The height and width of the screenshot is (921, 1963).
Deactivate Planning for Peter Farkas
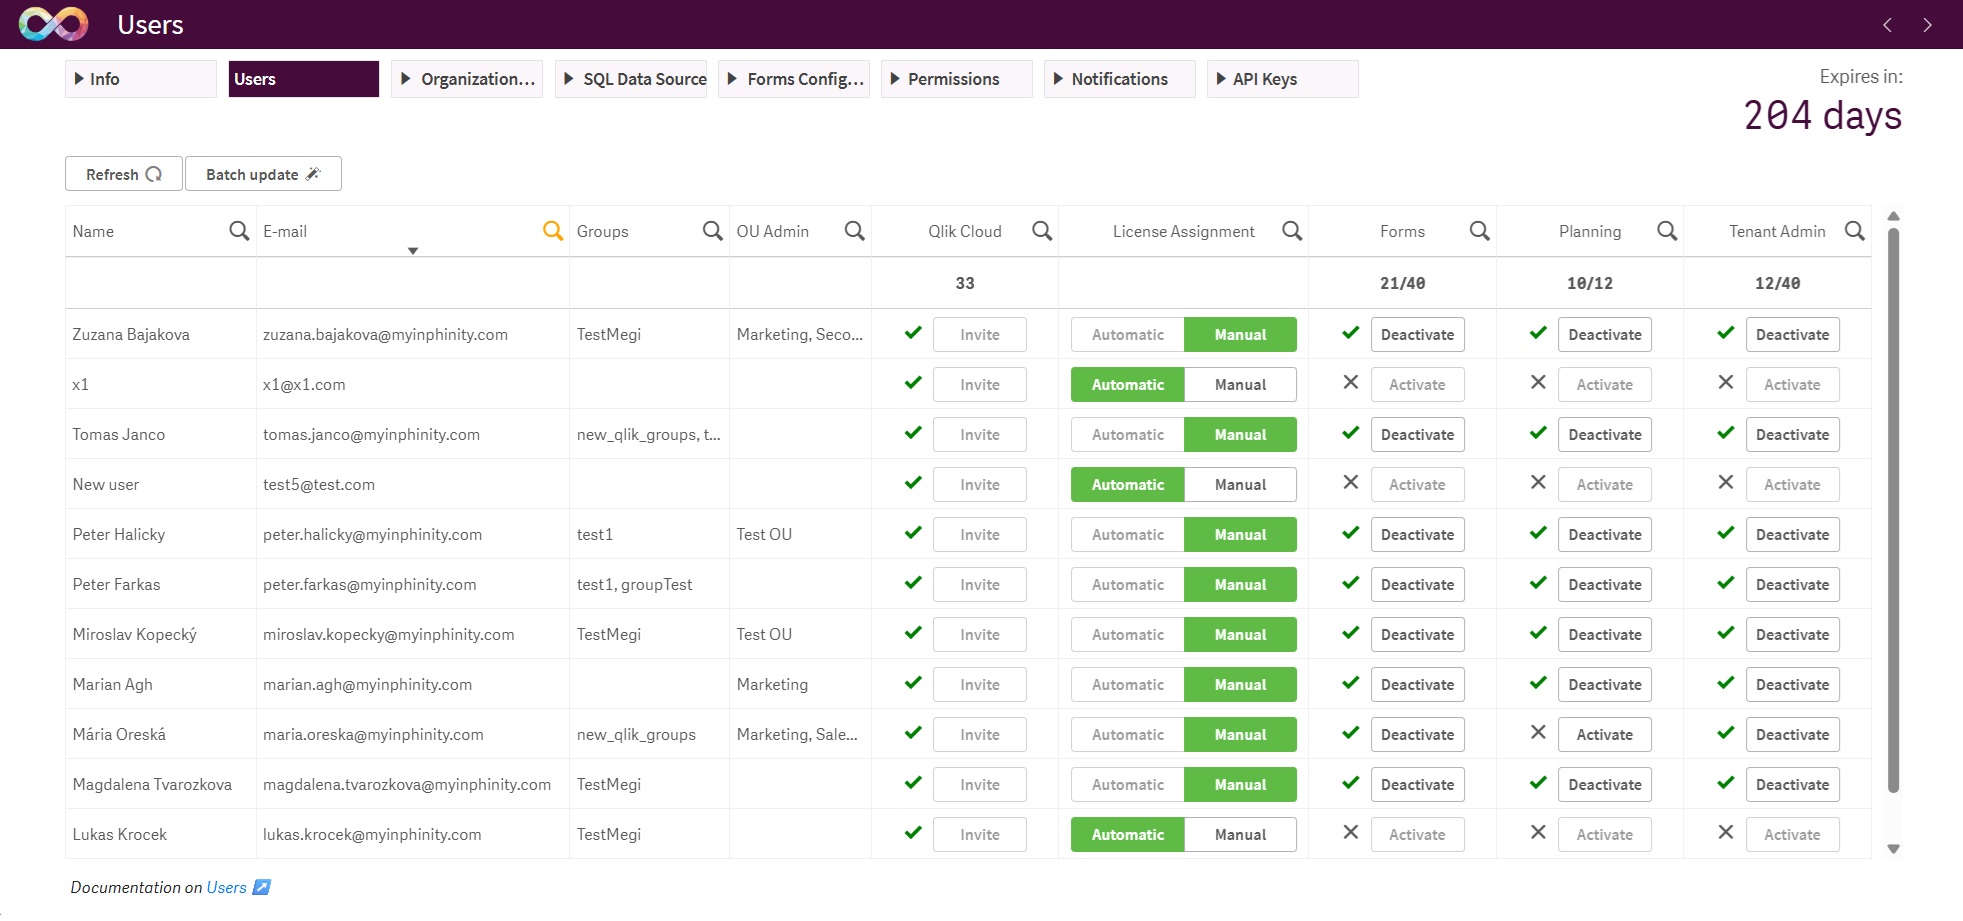click(x=1604, y=585)
